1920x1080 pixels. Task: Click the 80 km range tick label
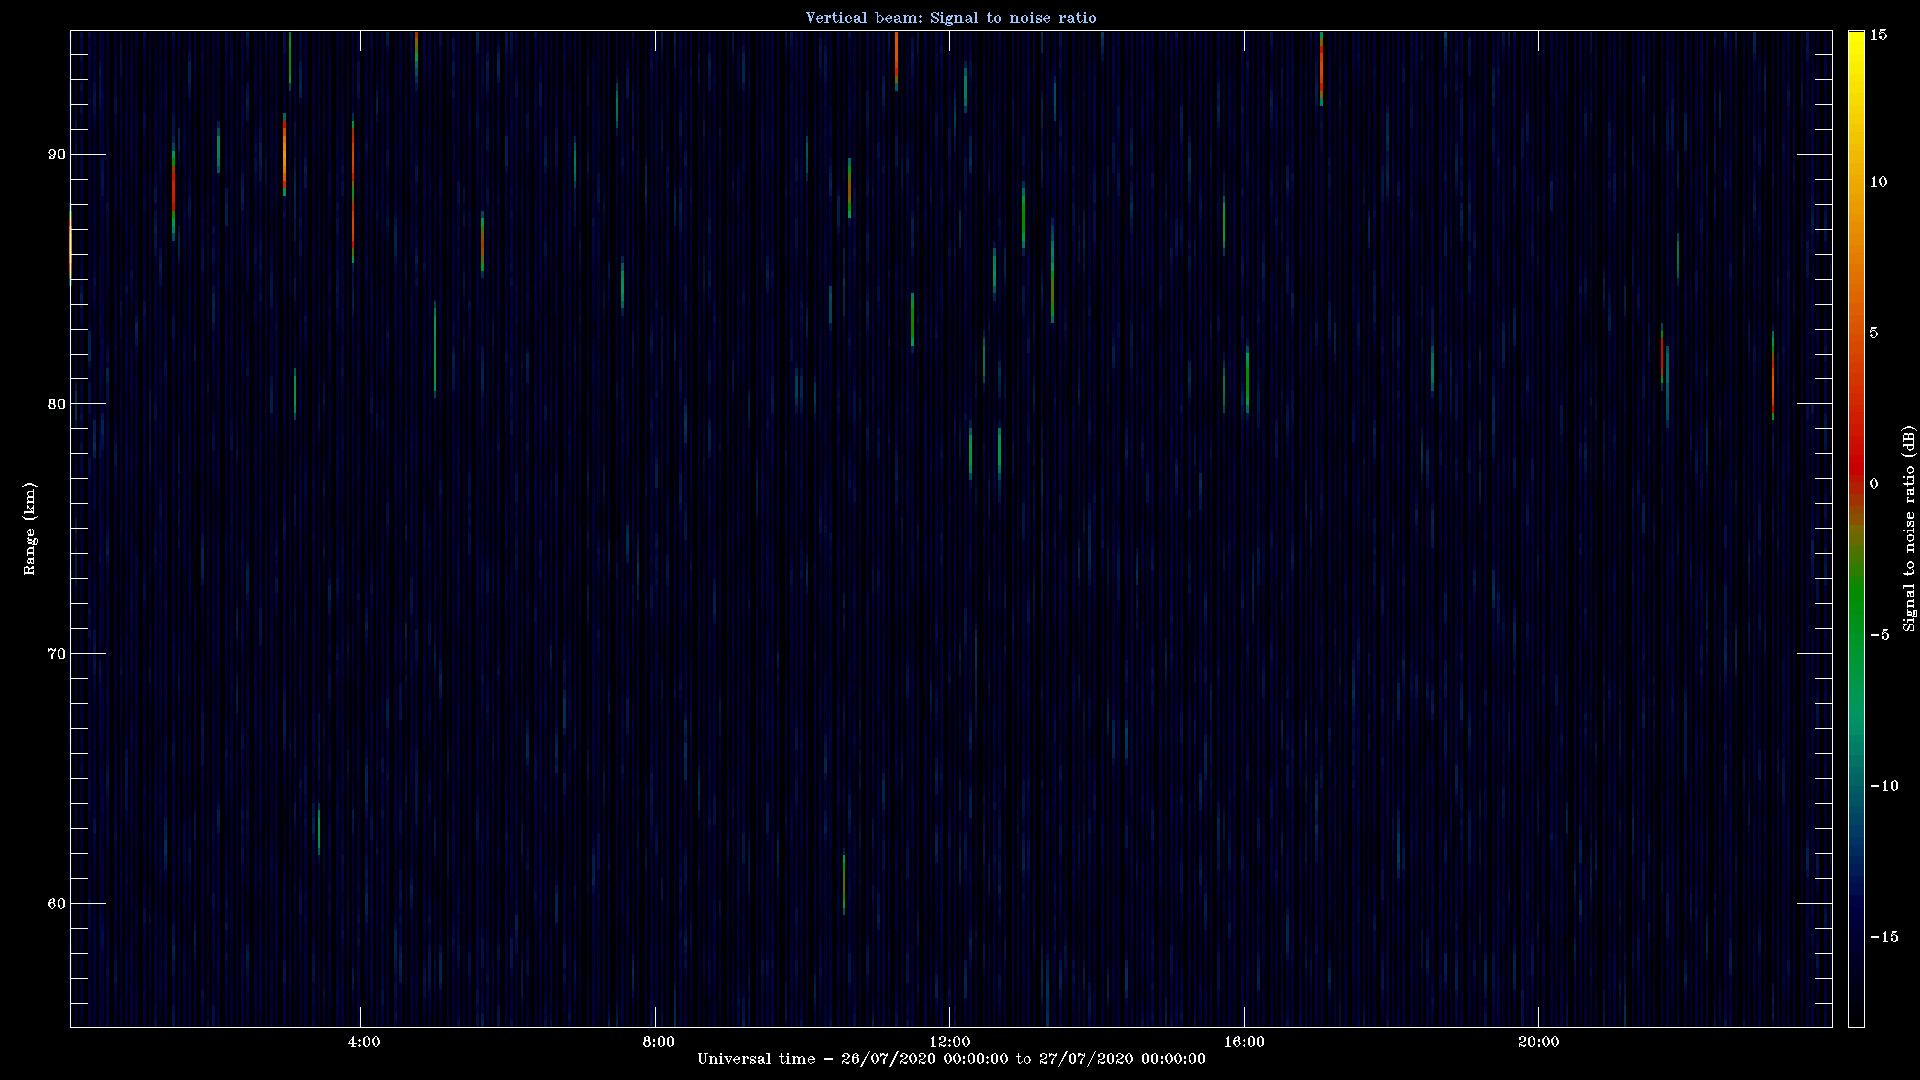coord(55,404)
